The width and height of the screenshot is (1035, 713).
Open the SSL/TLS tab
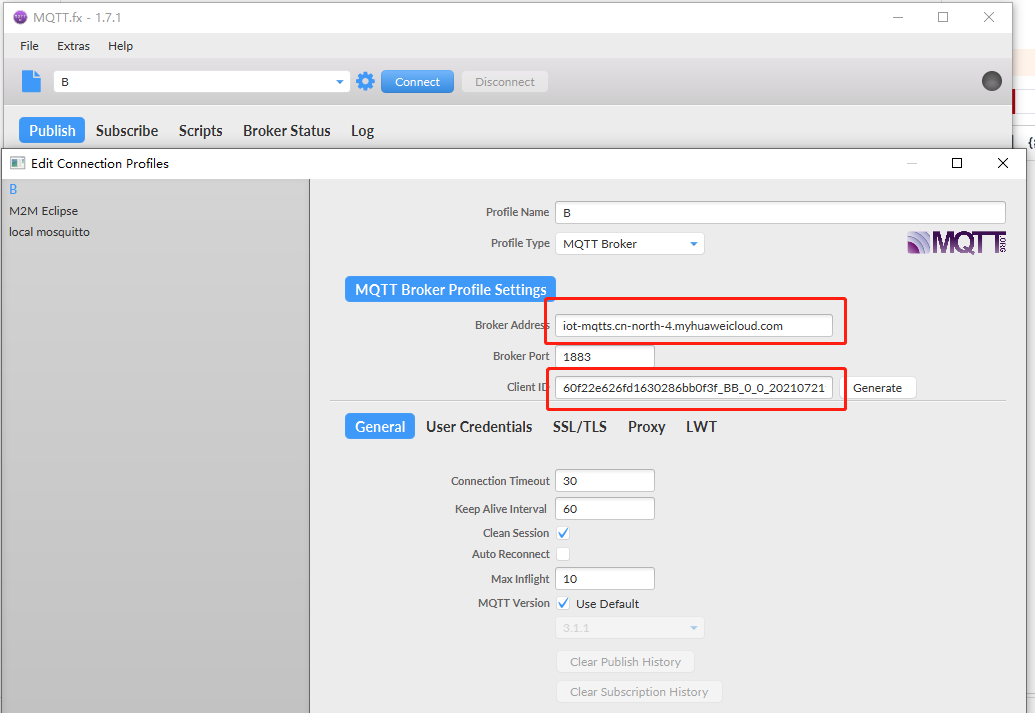pyautogui.click(x=580, y=426)
